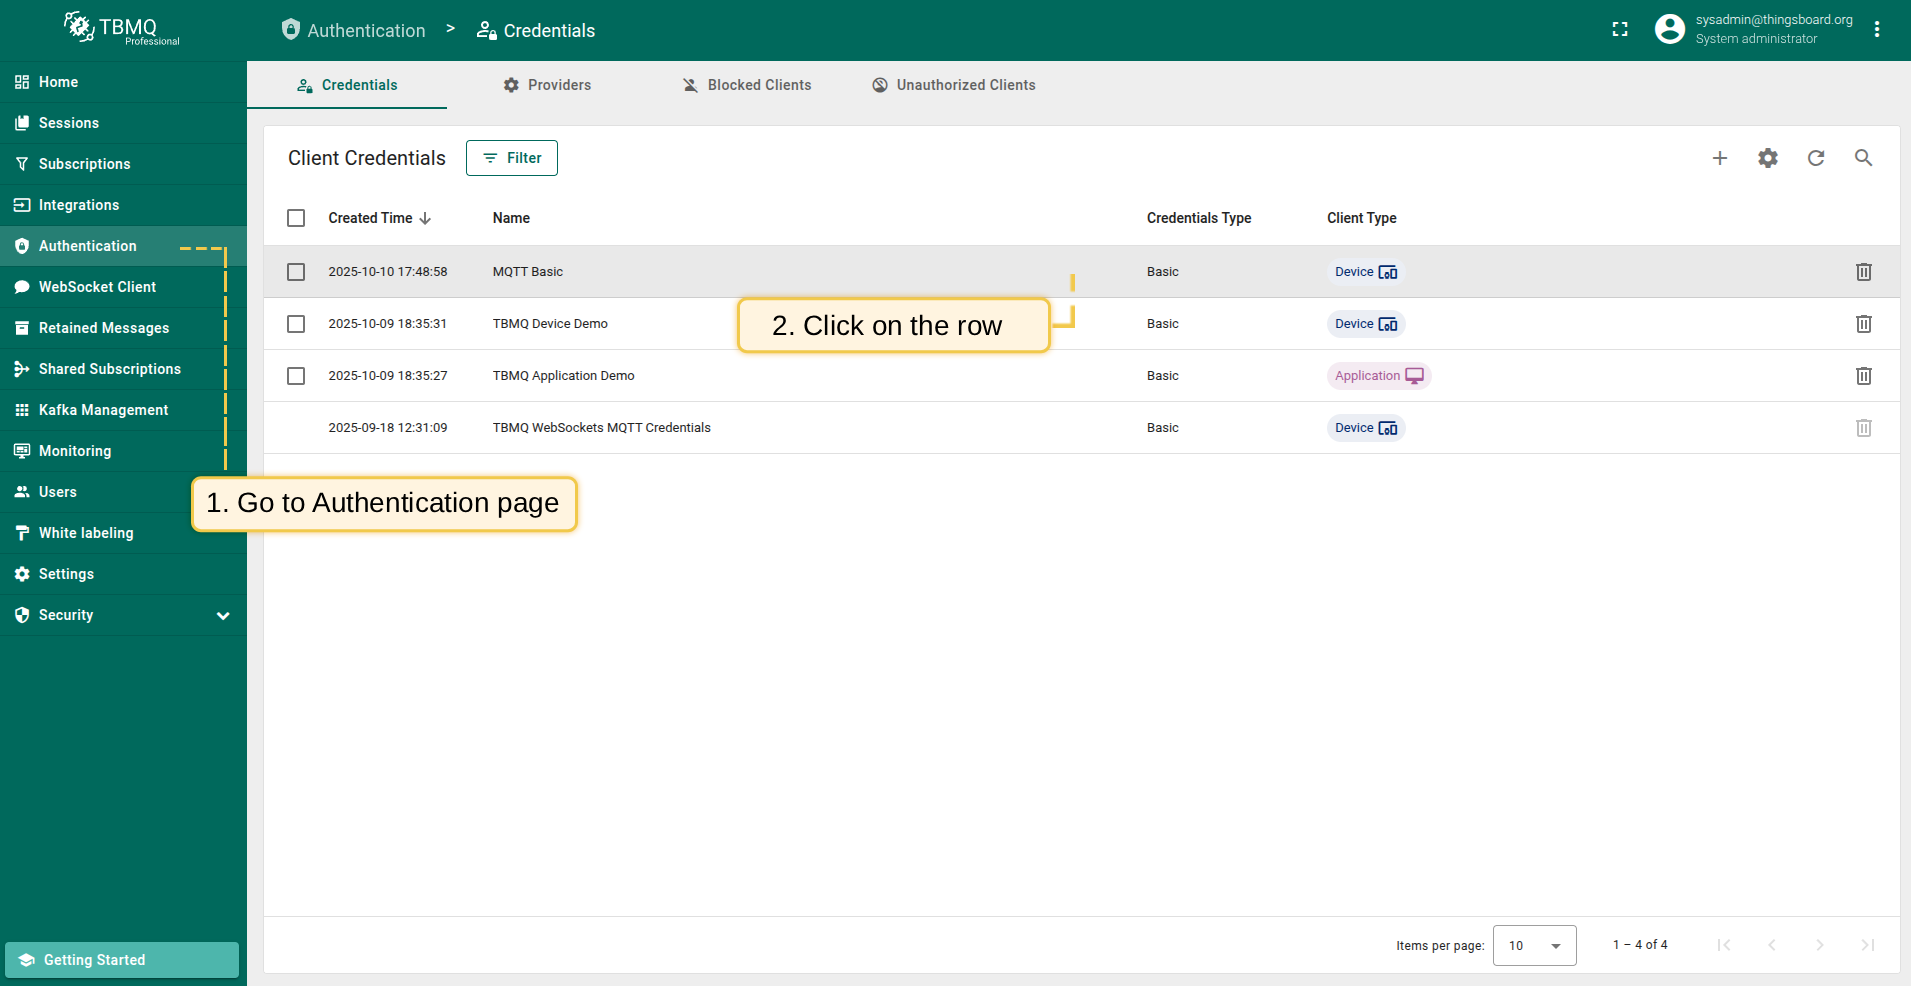Open the Getting Started button
Screen dimensions: 1911x986
coord(122,960)
